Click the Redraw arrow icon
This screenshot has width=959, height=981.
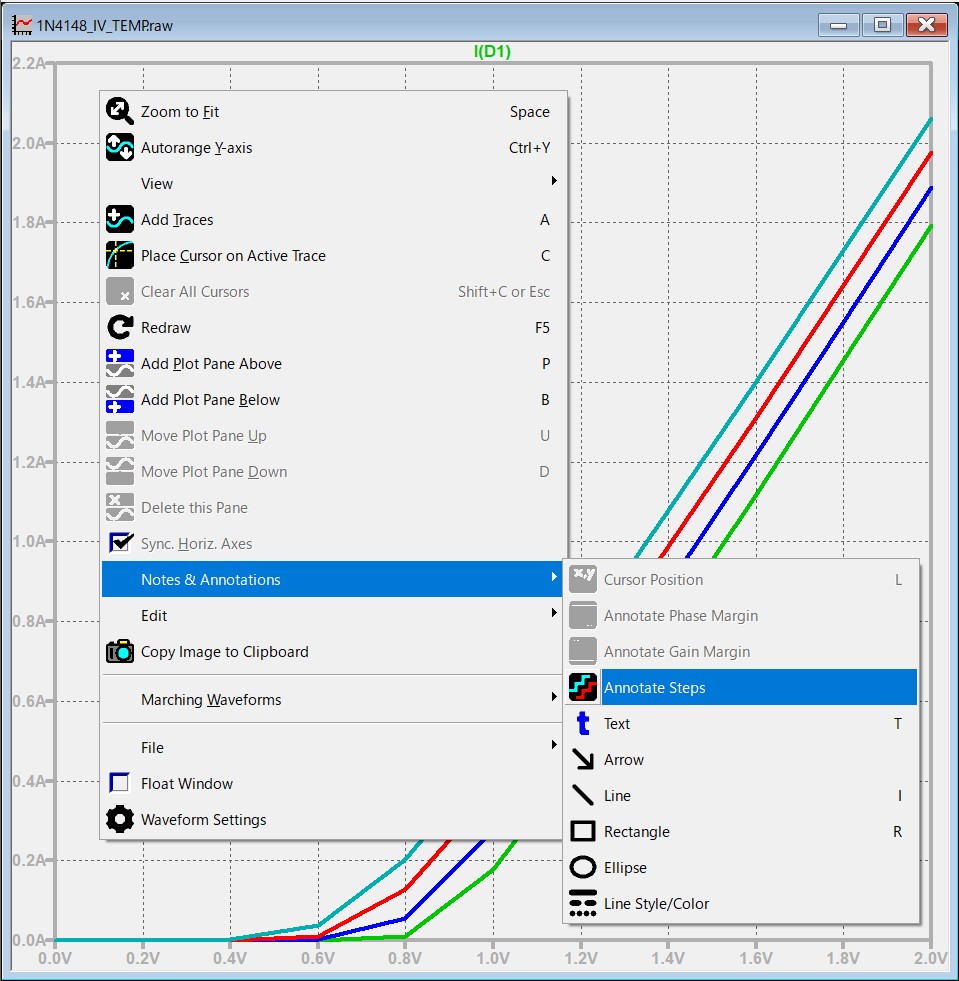pos(120,328)
